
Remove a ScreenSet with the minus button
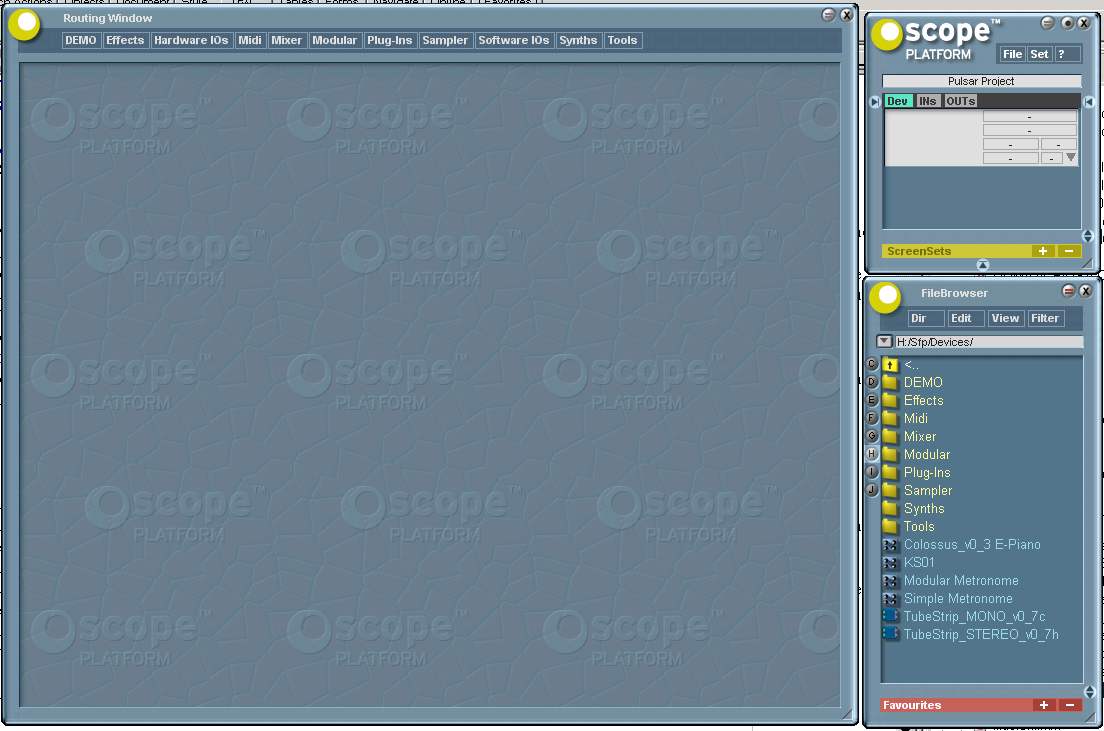pos(1069,251)
